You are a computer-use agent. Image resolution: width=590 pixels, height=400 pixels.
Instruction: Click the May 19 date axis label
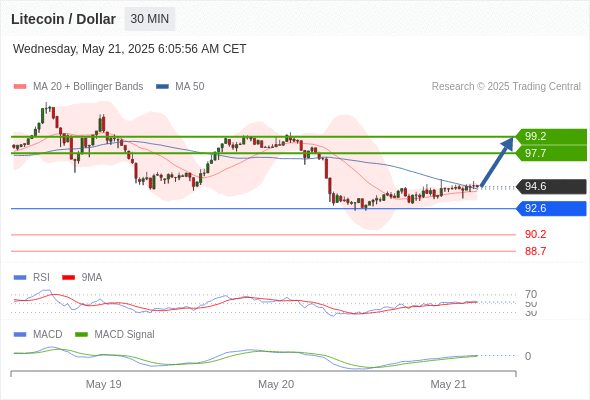103,384
